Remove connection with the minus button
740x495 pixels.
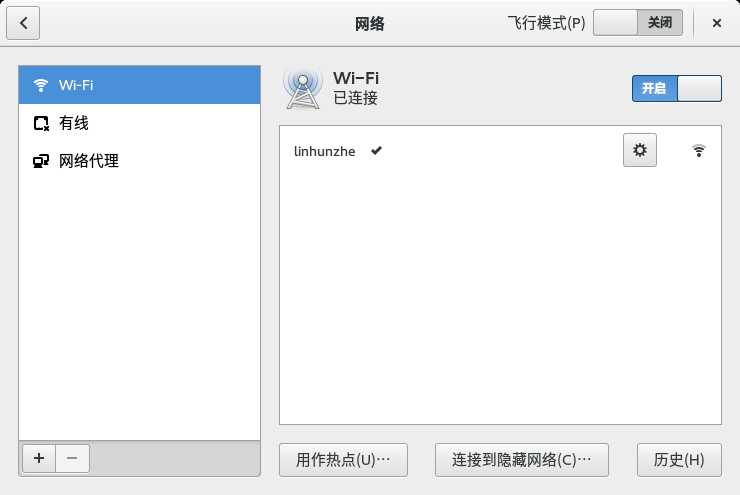pos(72,458)
